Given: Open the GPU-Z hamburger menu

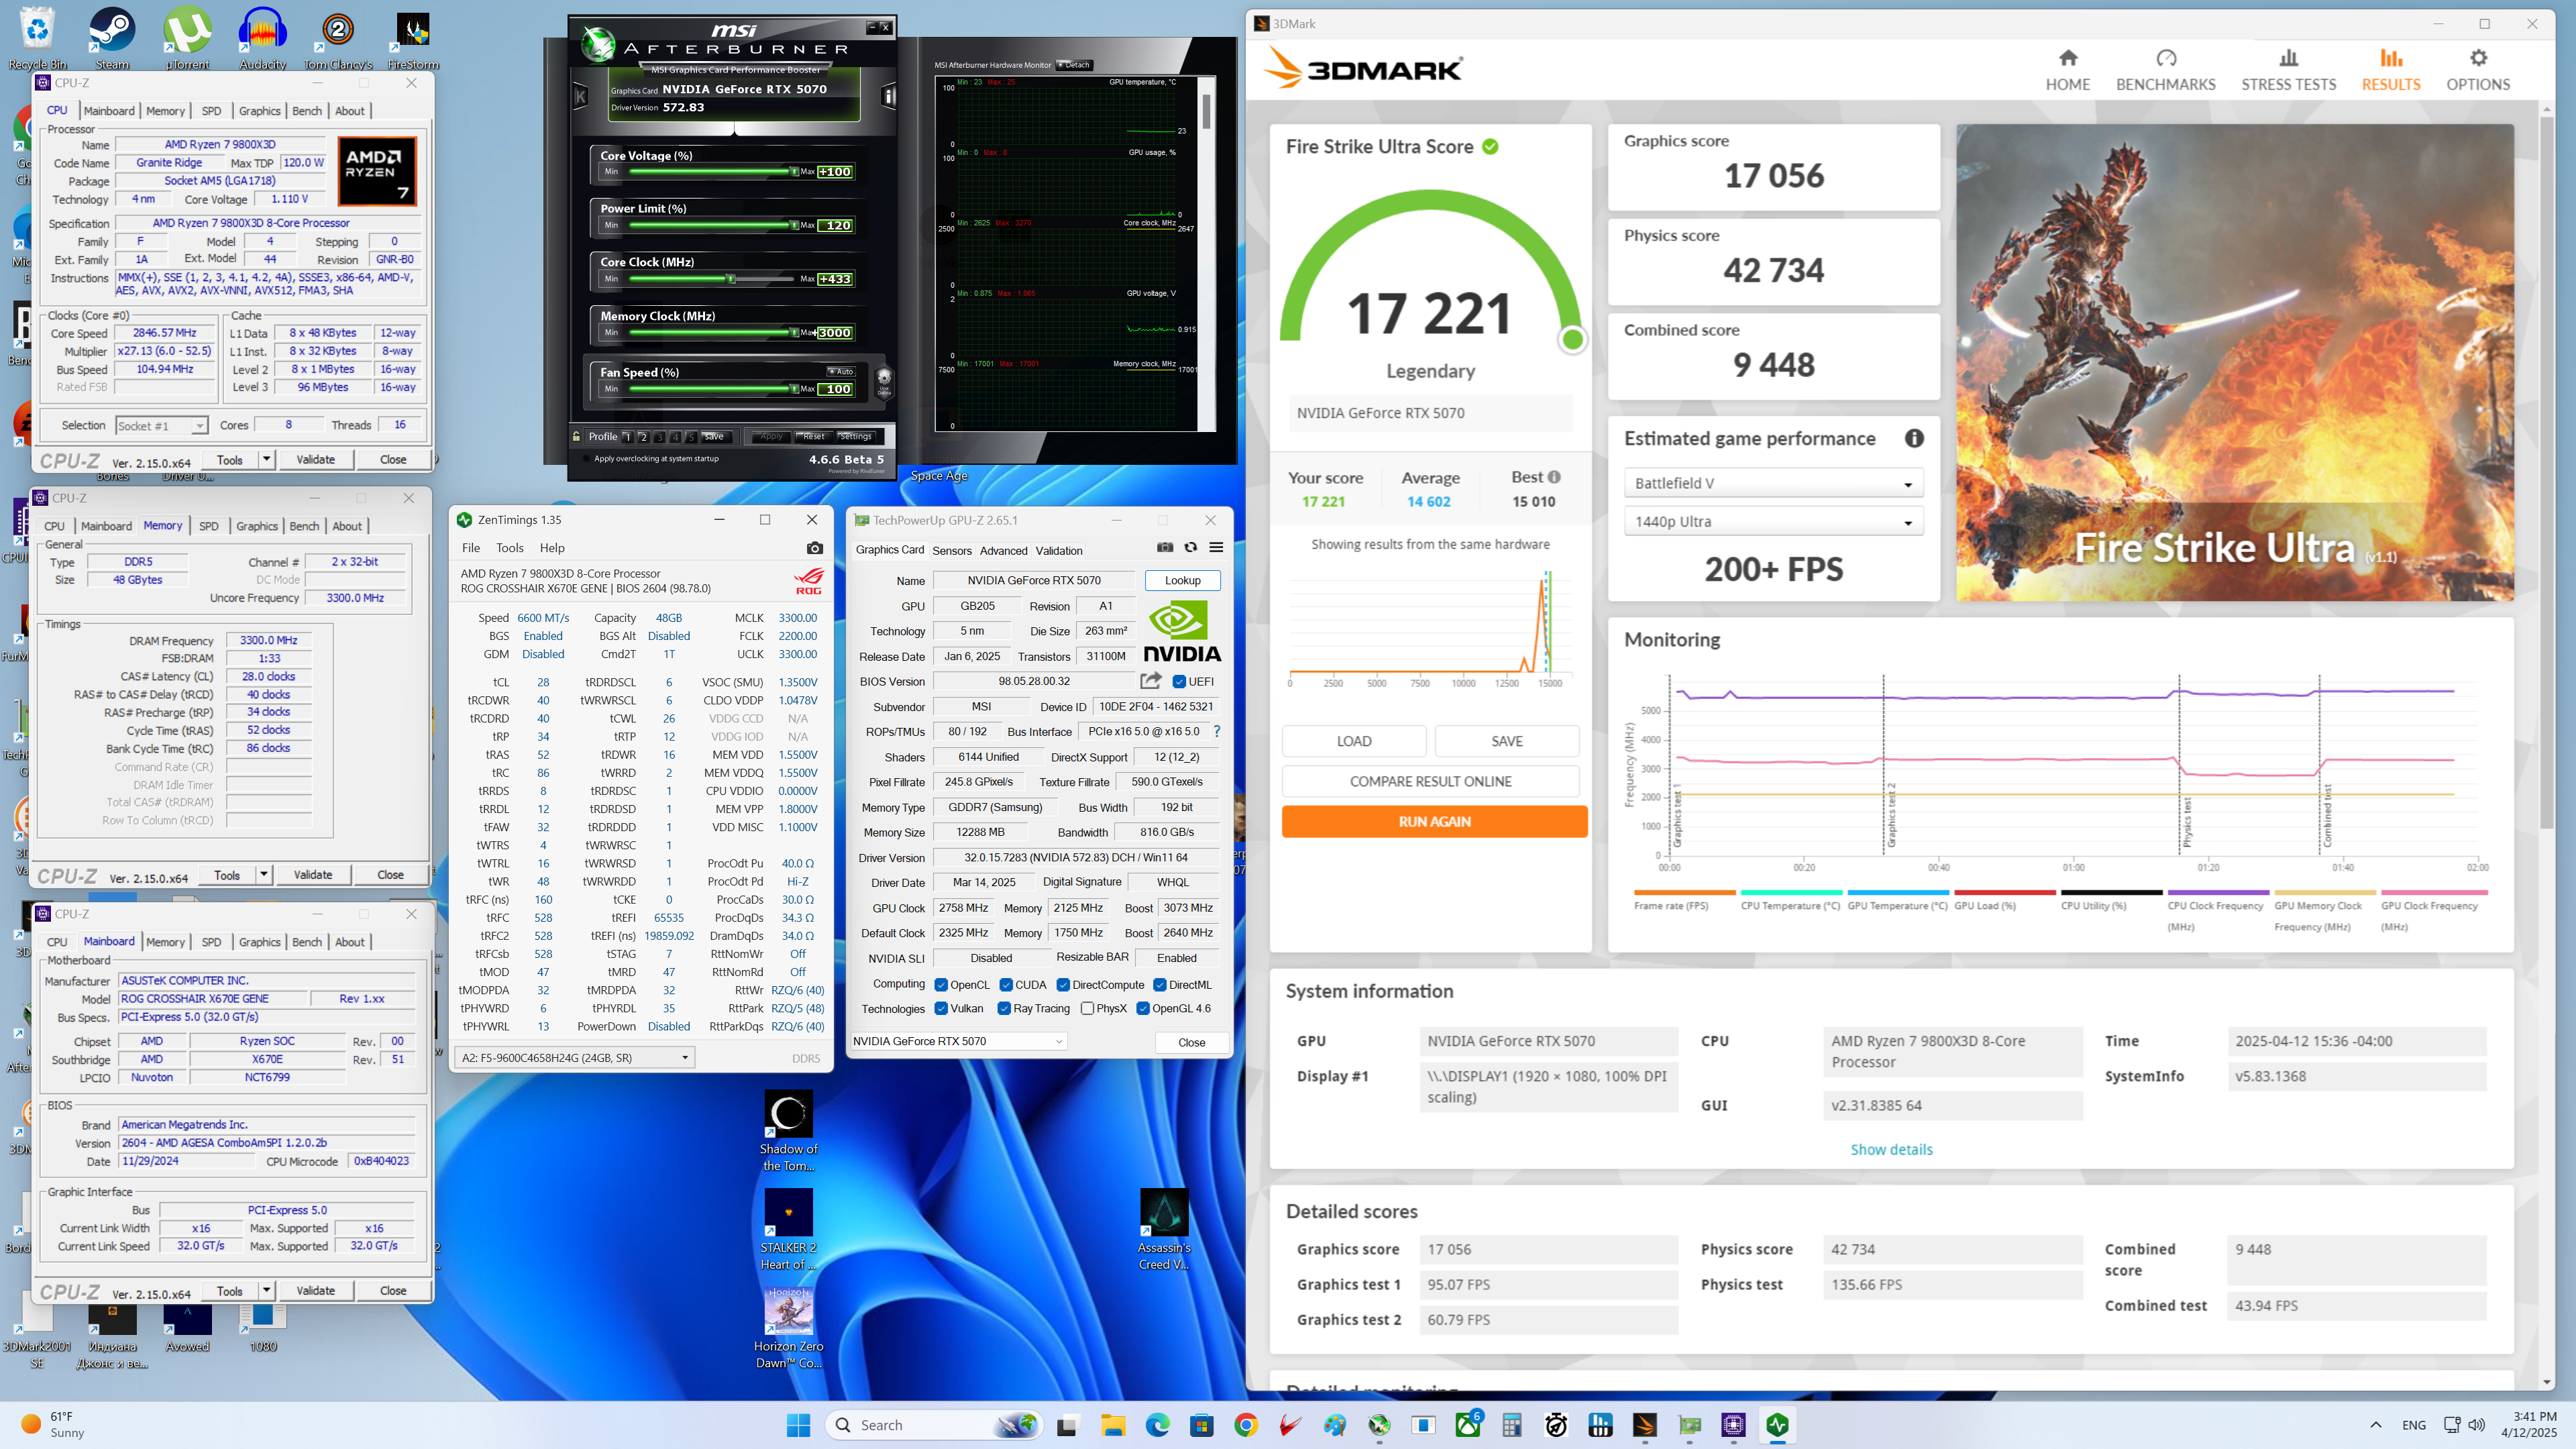Looking at the screenshot, I should 1216,547.
